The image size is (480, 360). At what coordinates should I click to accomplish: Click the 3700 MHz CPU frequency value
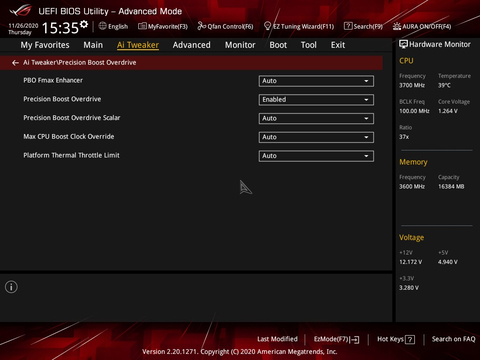412,85
